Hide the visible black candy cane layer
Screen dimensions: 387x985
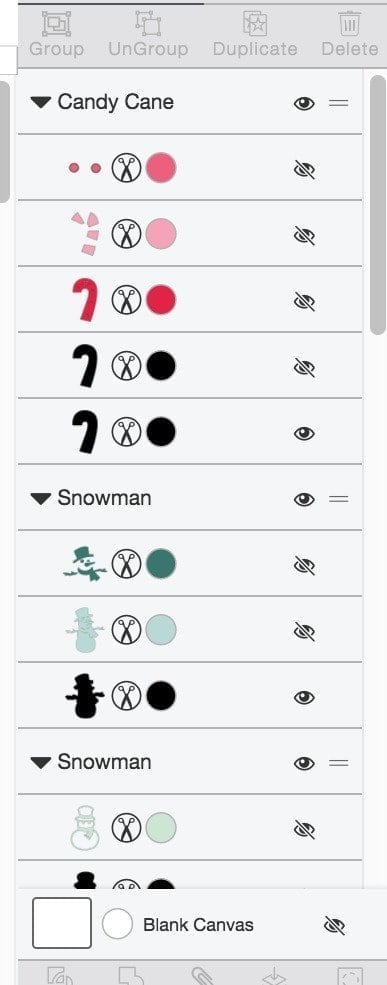click(x=304, y=433)
